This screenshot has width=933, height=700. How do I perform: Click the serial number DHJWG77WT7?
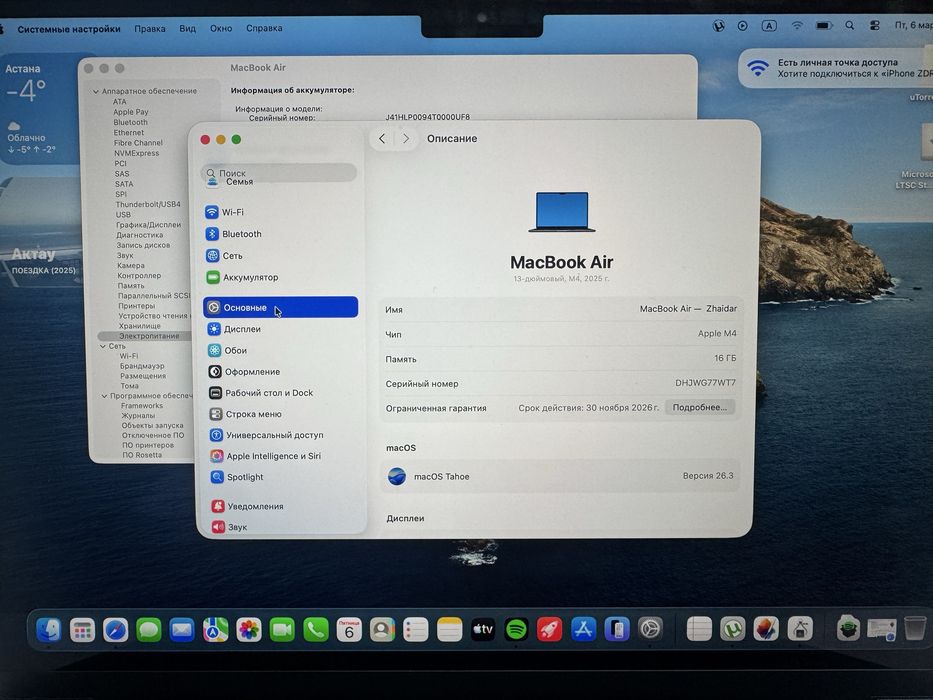tap(705, 383)
